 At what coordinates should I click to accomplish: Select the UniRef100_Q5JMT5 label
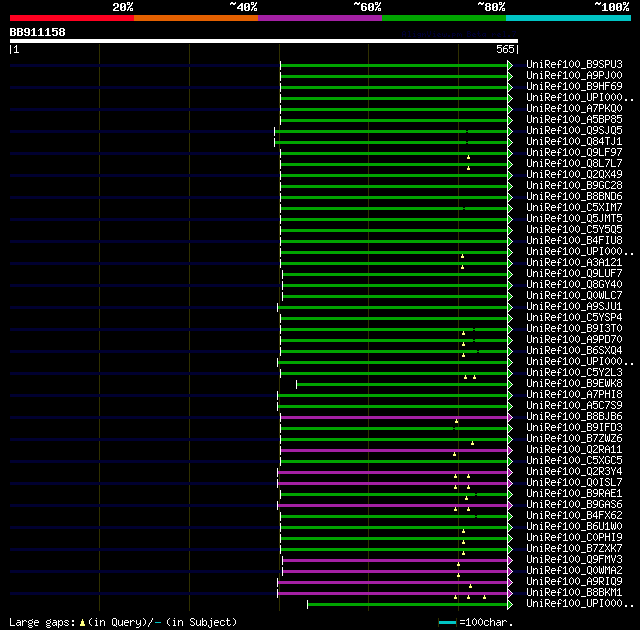pos(574,219)
